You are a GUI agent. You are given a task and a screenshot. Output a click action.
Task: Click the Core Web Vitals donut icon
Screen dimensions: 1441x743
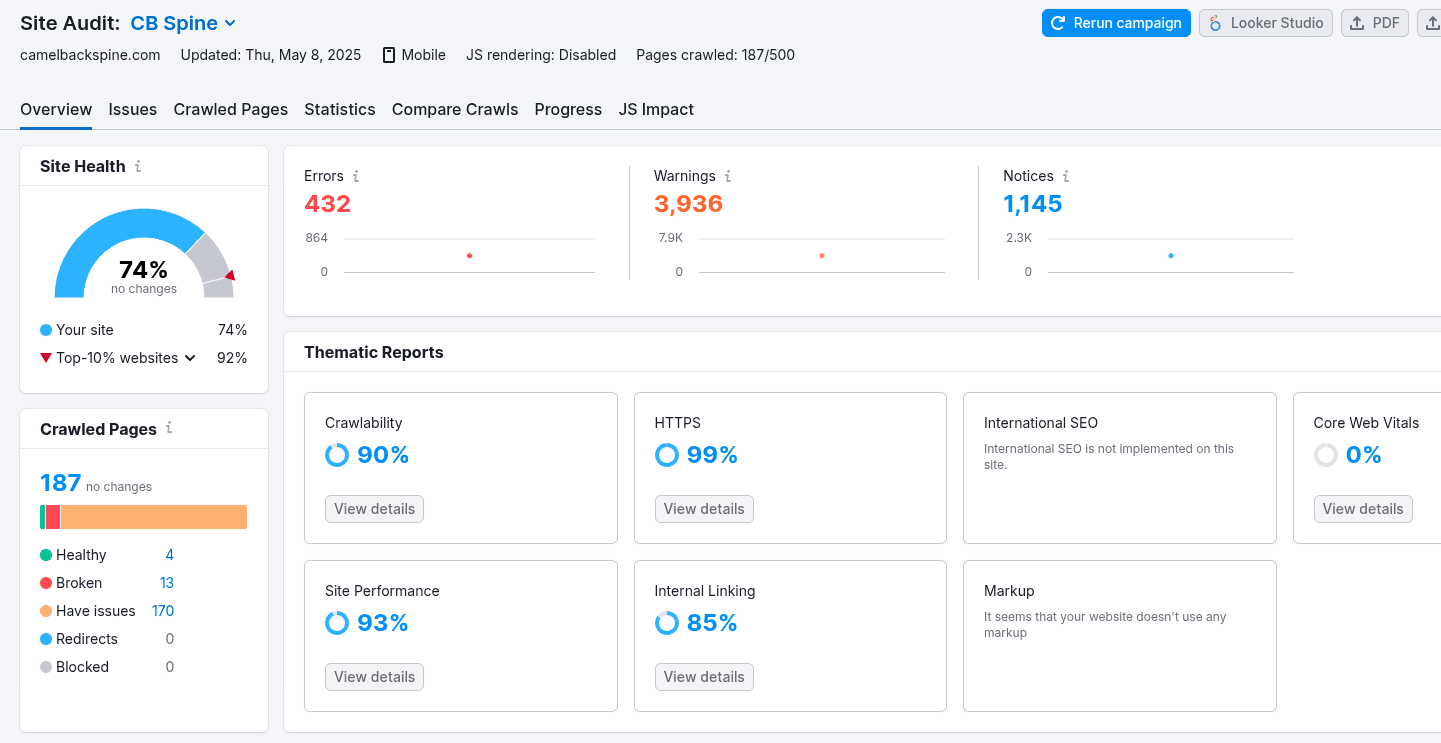pyautogui.click(x=1326, y=455)
